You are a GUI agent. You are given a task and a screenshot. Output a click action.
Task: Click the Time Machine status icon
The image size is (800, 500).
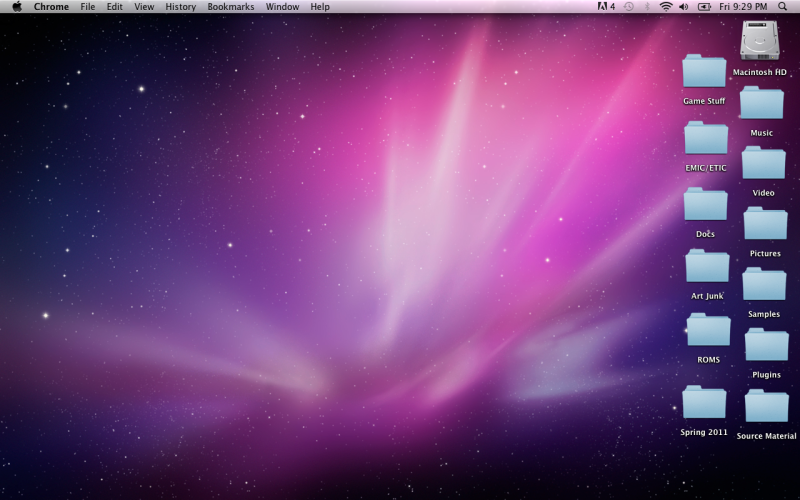coord(628,7)
